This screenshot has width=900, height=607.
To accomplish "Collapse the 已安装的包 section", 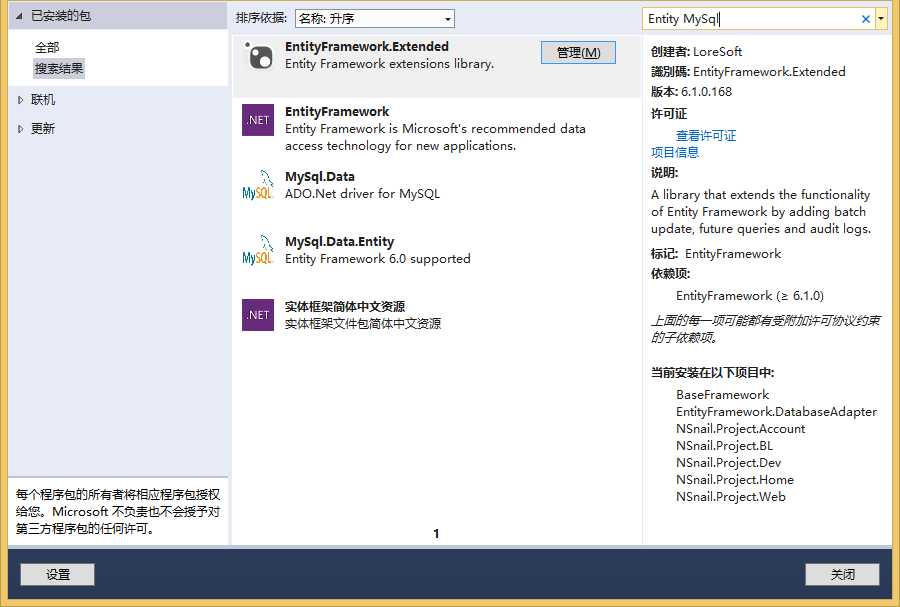I will coord(19,16).
